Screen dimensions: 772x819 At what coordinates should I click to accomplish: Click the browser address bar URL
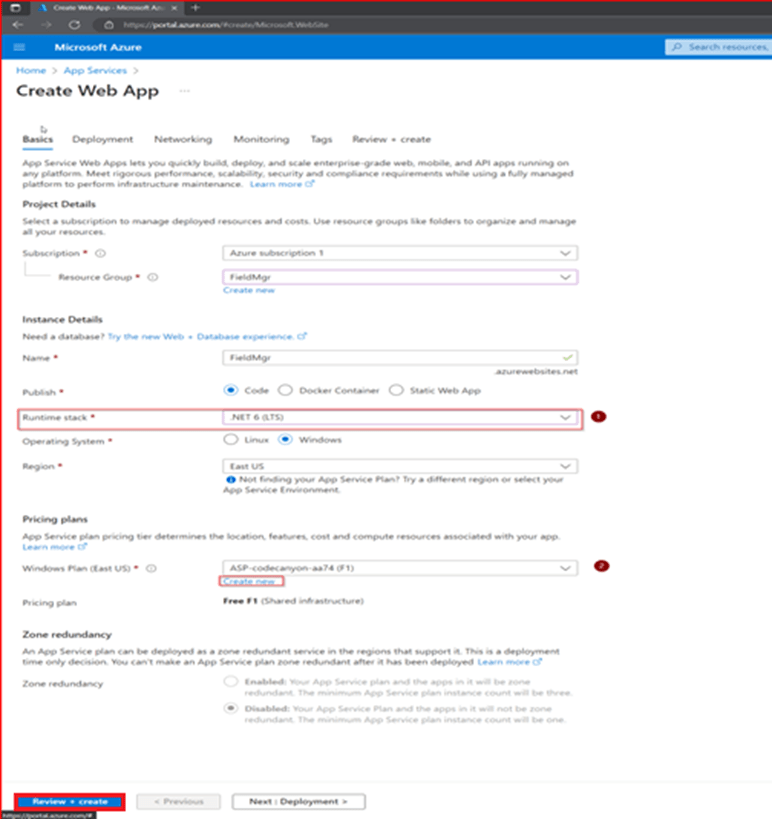pyautogui.click(x=226, y=25)
